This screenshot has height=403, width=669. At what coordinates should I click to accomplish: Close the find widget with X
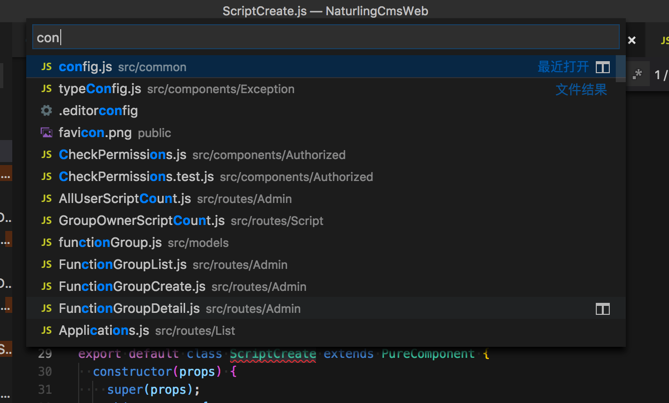point(632,40)
